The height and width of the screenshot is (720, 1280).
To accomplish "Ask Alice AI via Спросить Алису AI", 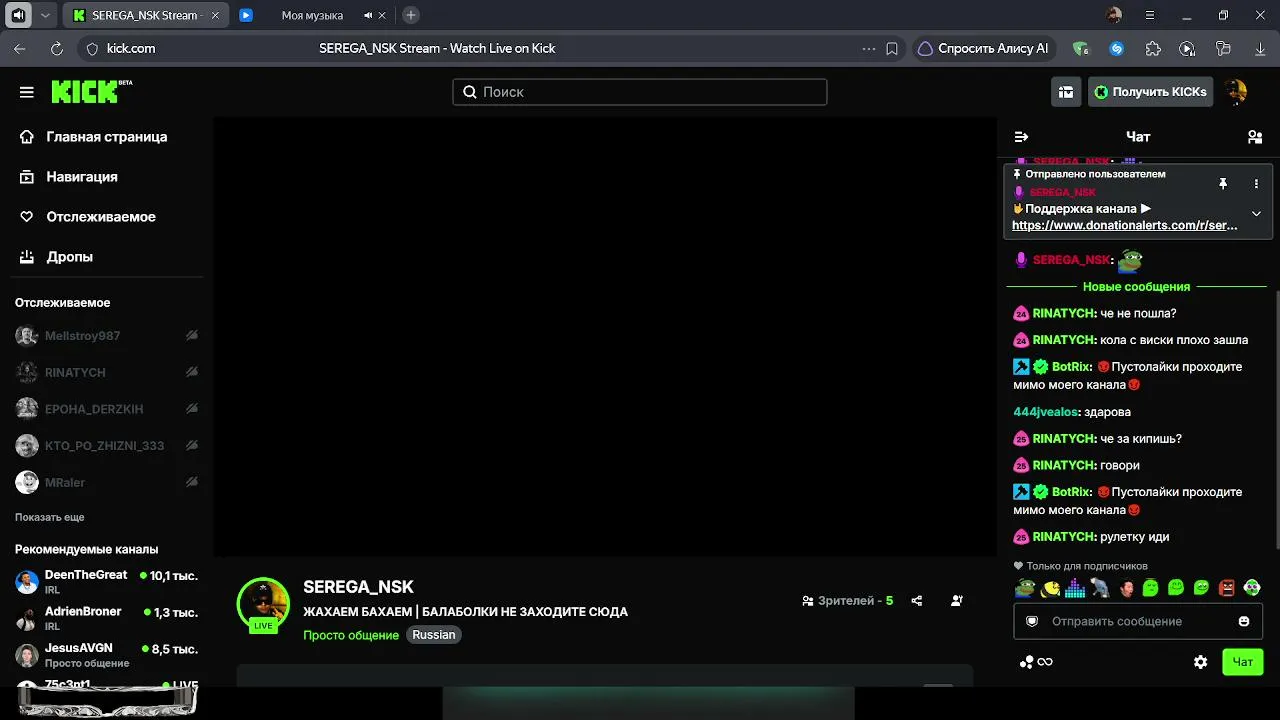I will tap(983, 48).
